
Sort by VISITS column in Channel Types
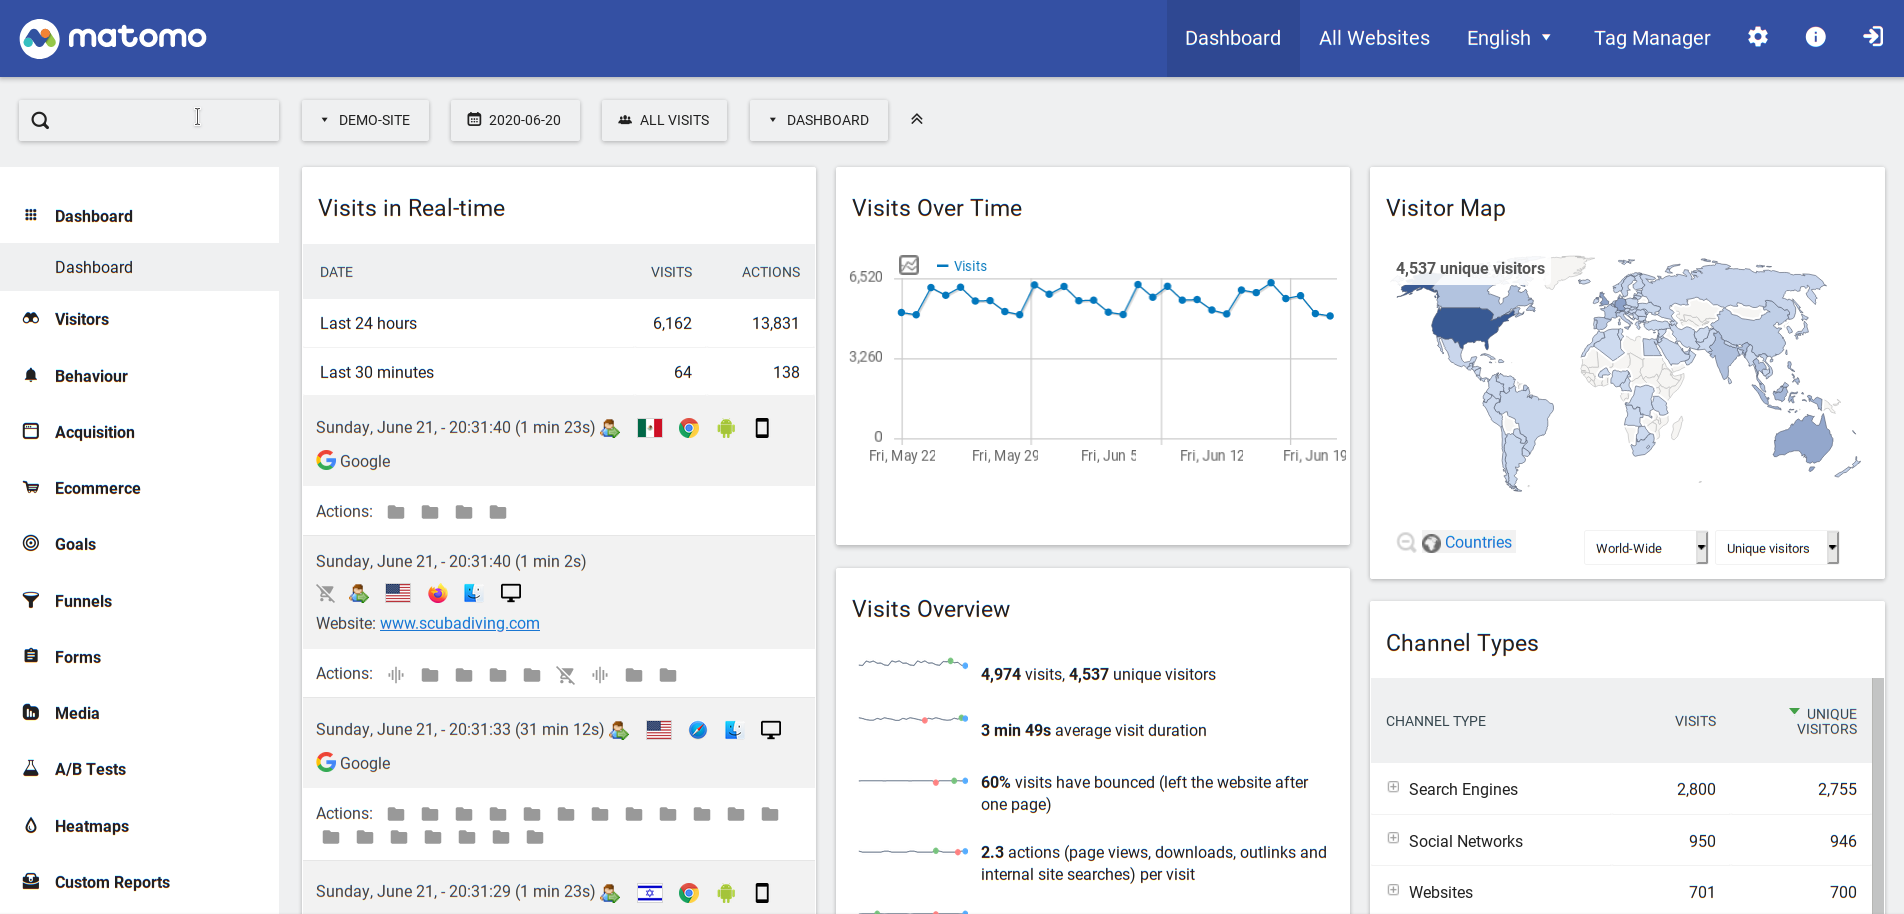coord(1696,721)
